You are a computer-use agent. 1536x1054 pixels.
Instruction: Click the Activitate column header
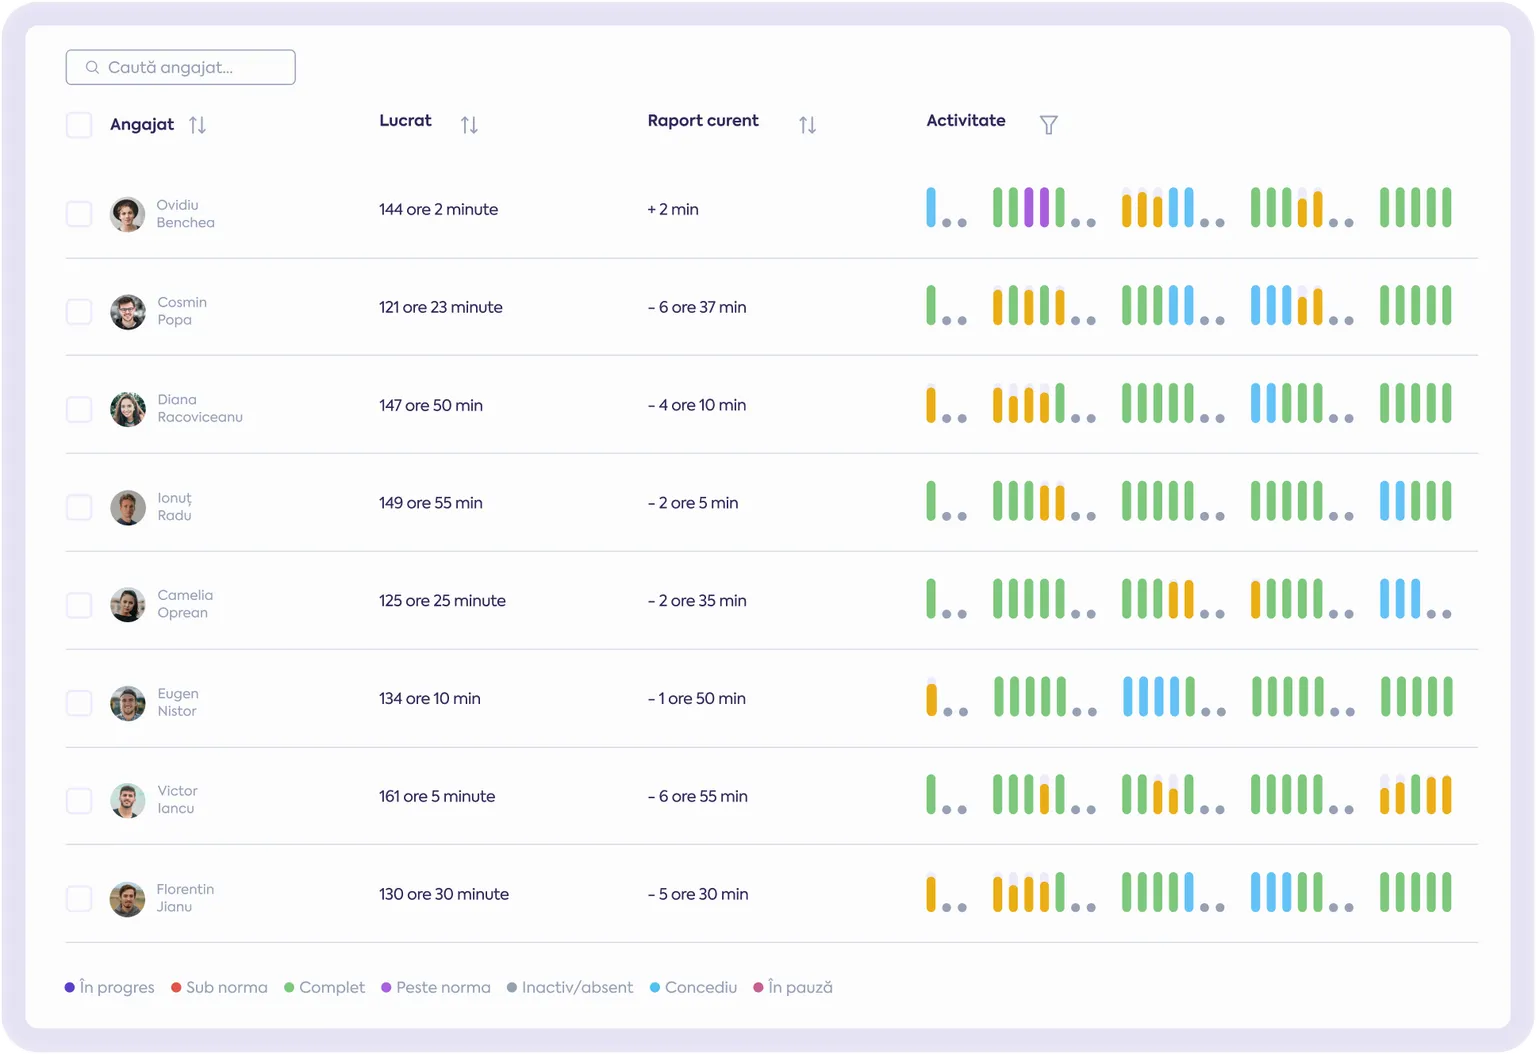[x=966, y=120]
